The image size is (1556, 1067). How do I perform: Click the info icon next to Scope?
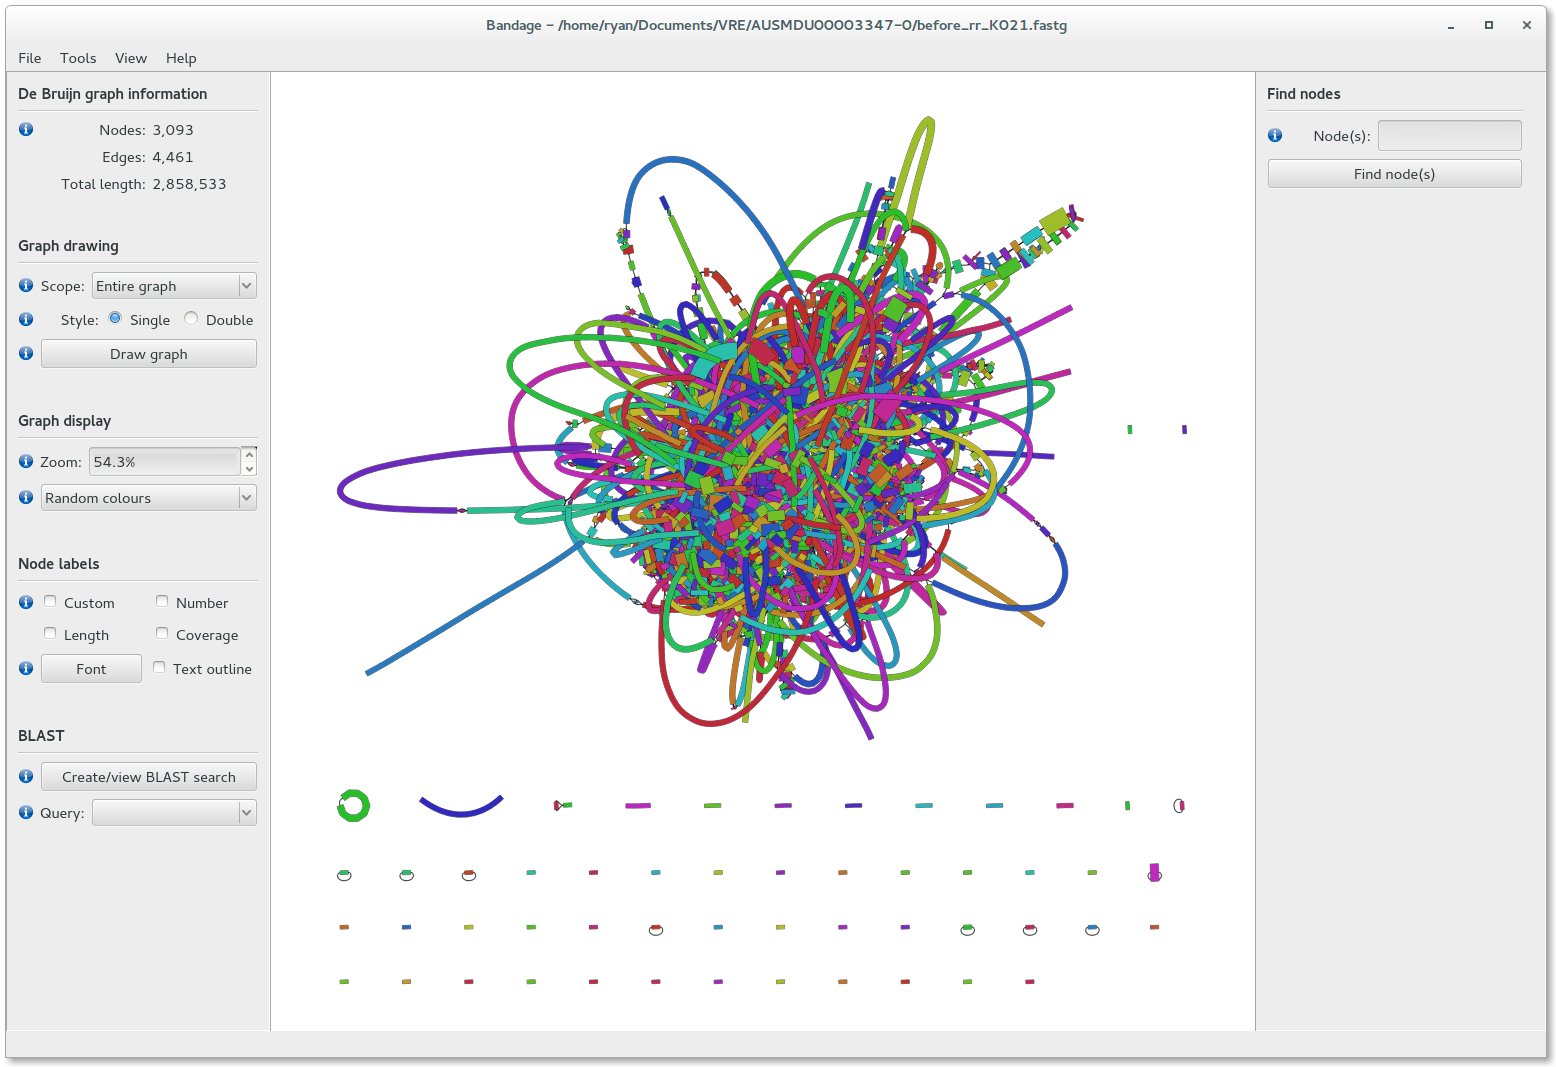(26, 285)
